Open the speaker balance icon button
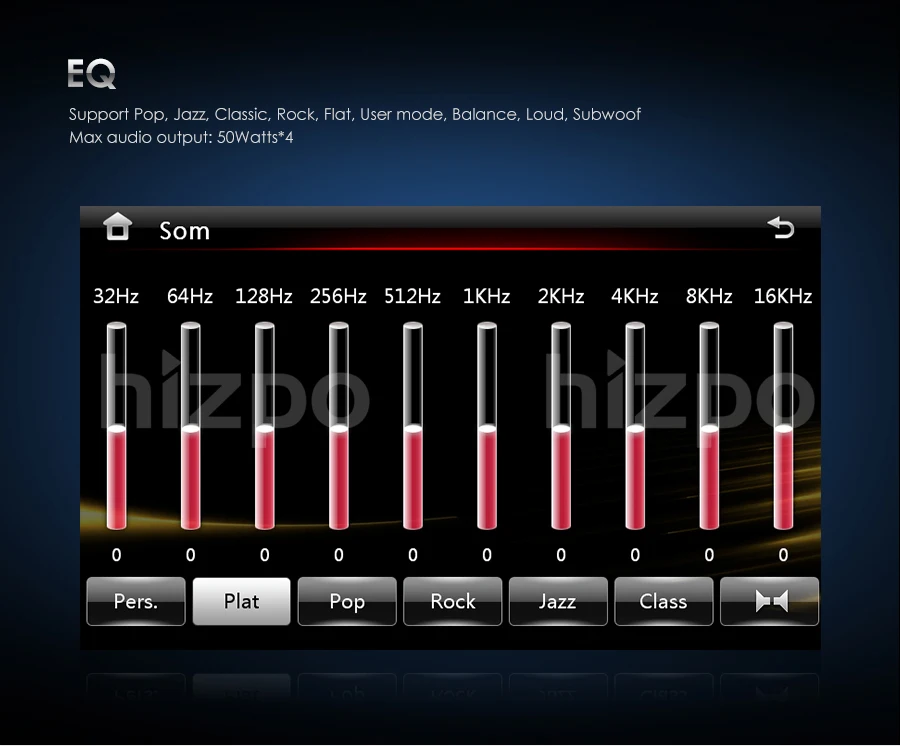Image resolution: width=900 pixels, height=746 pixels. point(769,601)
